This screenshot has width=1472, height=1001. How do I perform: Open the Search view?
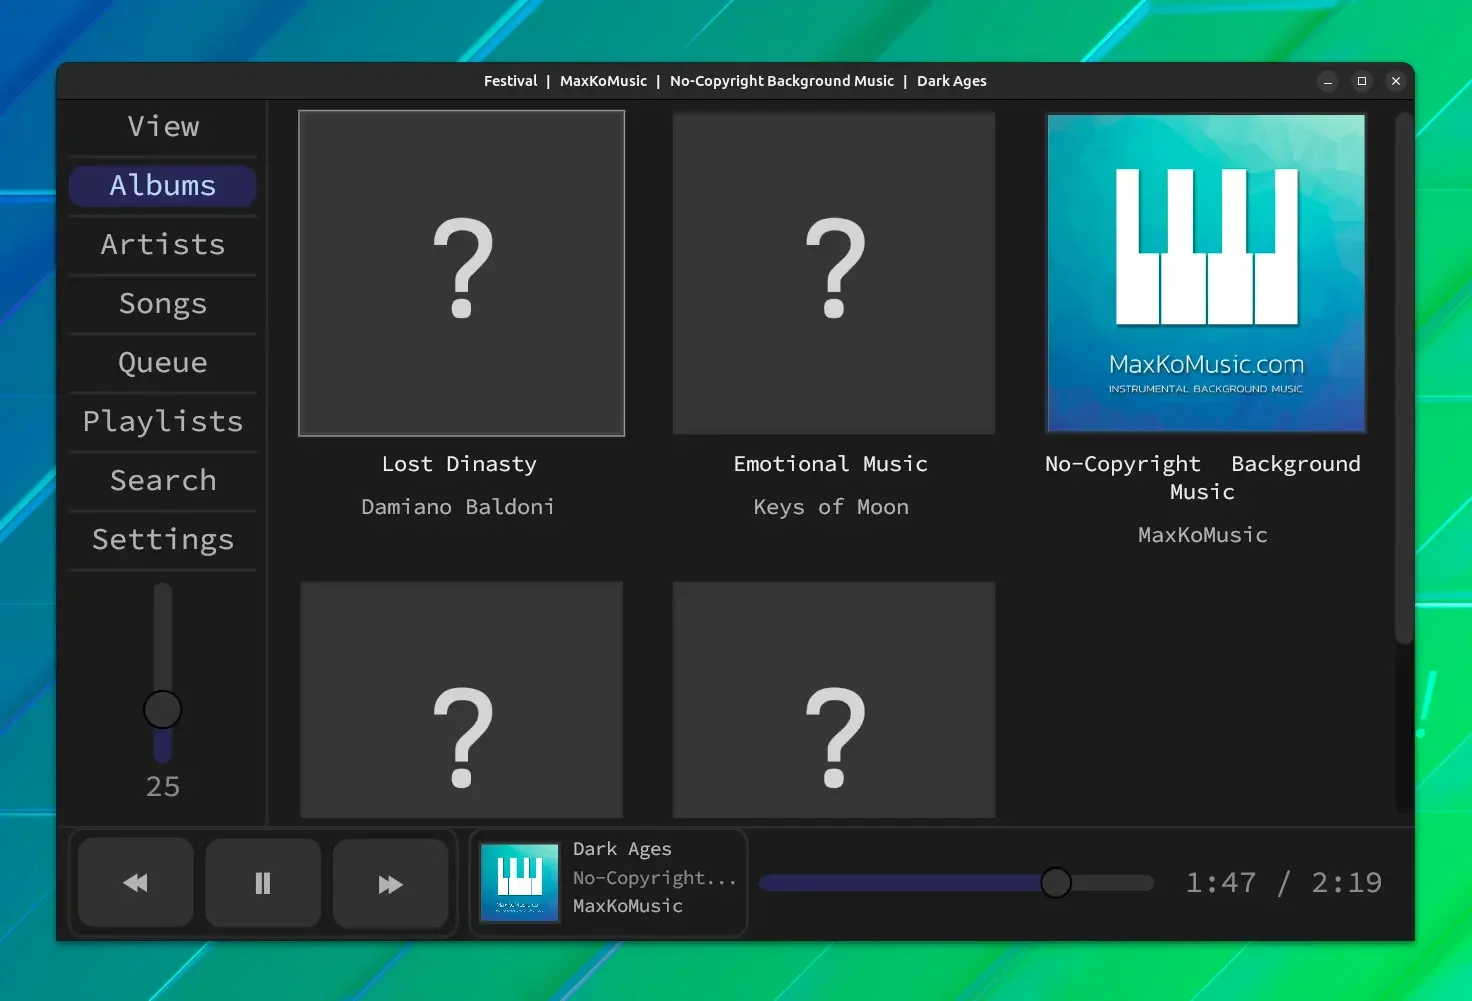click(x=163, y=481)
